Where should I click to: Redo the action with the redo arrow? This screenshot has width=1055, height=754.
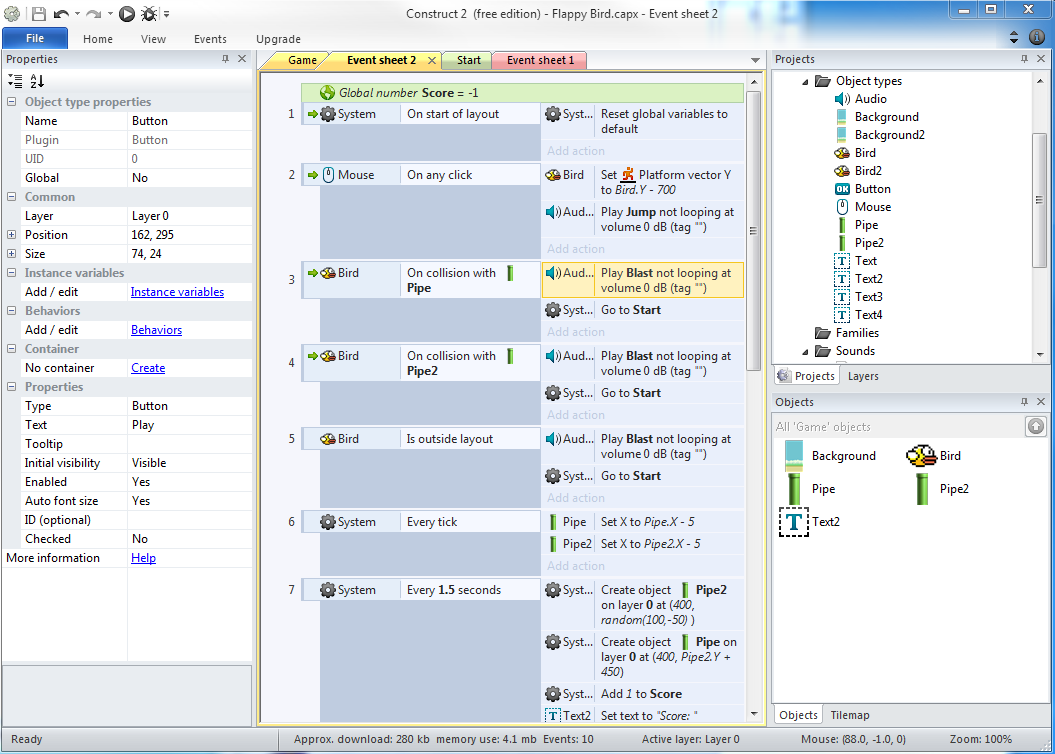click(x=94, y=13)
